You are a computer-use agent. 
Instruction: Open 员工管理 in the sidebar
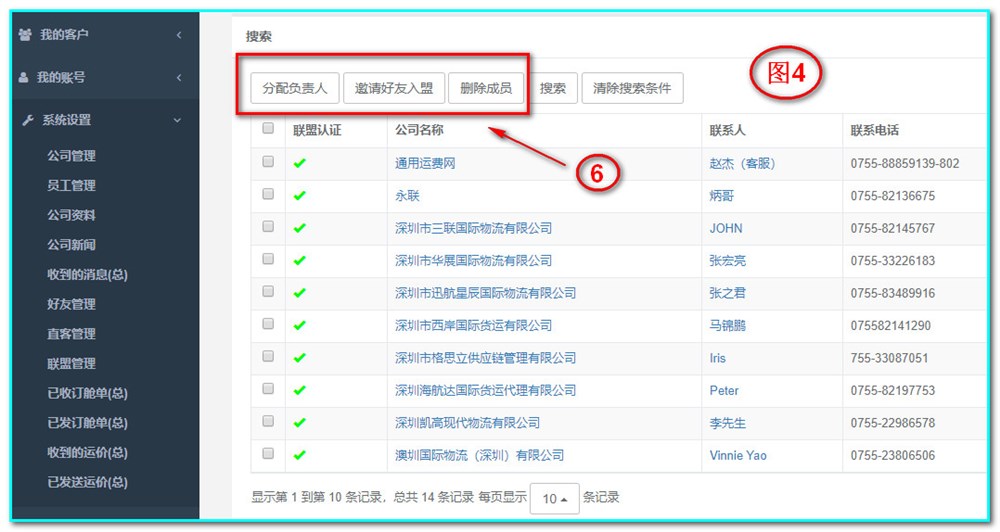click(x=71, y=186)
